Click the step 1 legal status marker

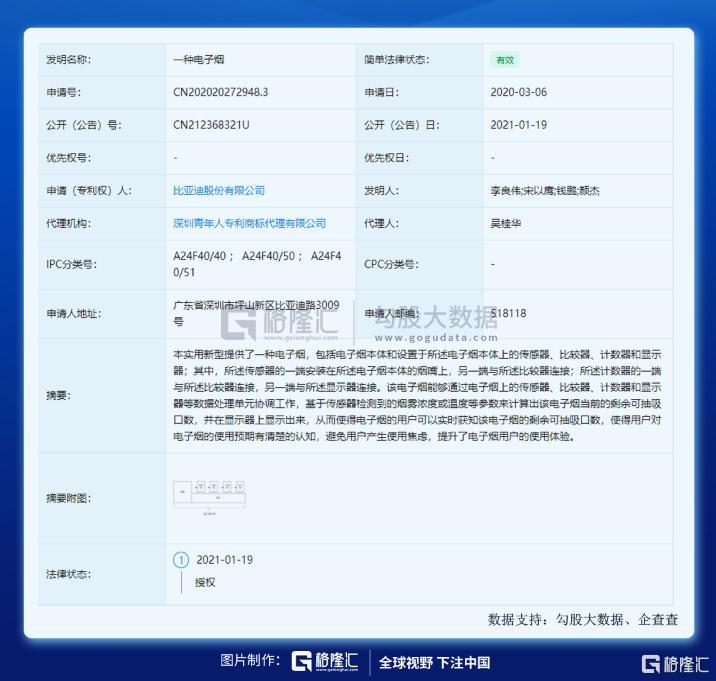pos(181,560)
